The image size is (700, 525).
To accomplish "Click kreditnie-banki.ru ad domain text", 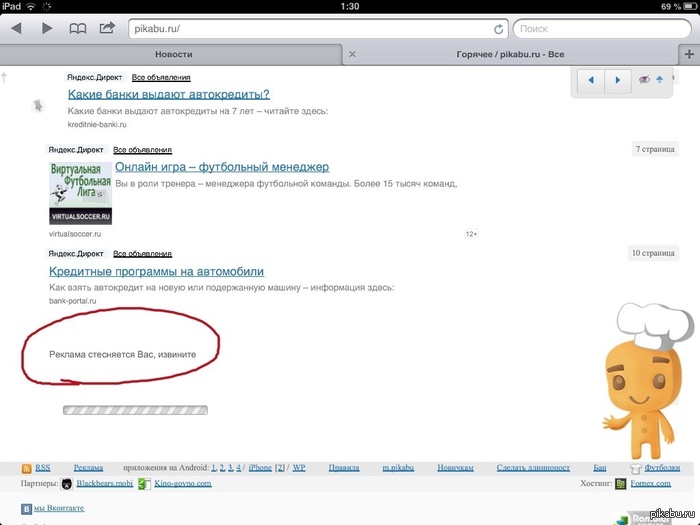I will point(97,125).
